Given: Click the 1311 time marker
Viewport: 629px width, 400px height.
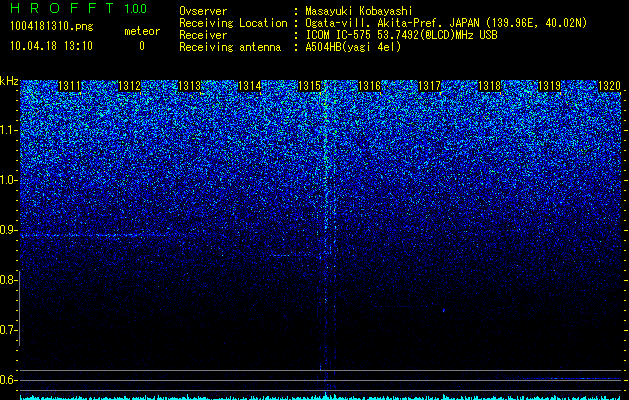Looking at the screenshot, I should pos(69,86).
